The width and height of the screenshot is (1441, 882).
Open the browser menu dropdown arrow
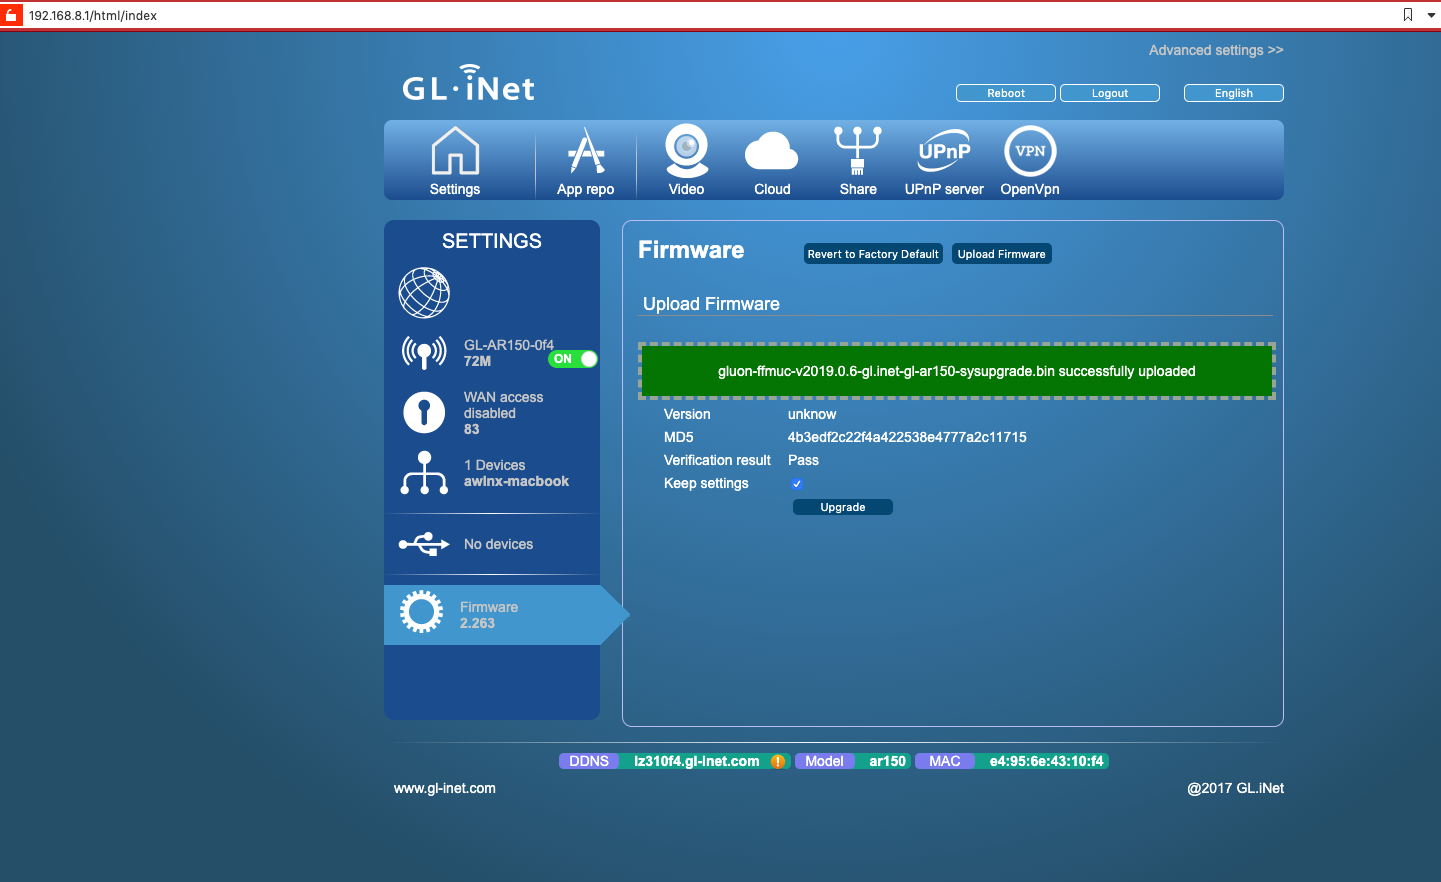click(x=1431, y=15)
